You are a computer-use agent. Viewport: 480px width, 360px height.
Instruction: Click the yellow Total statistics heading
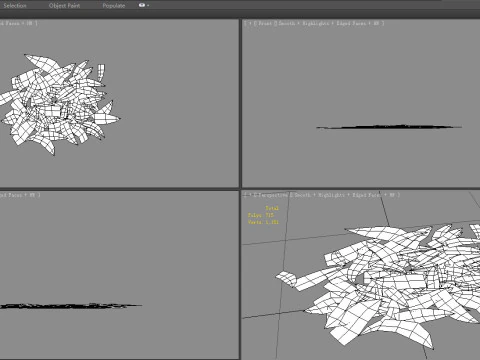pyautogui.click(x=272, y=208)
